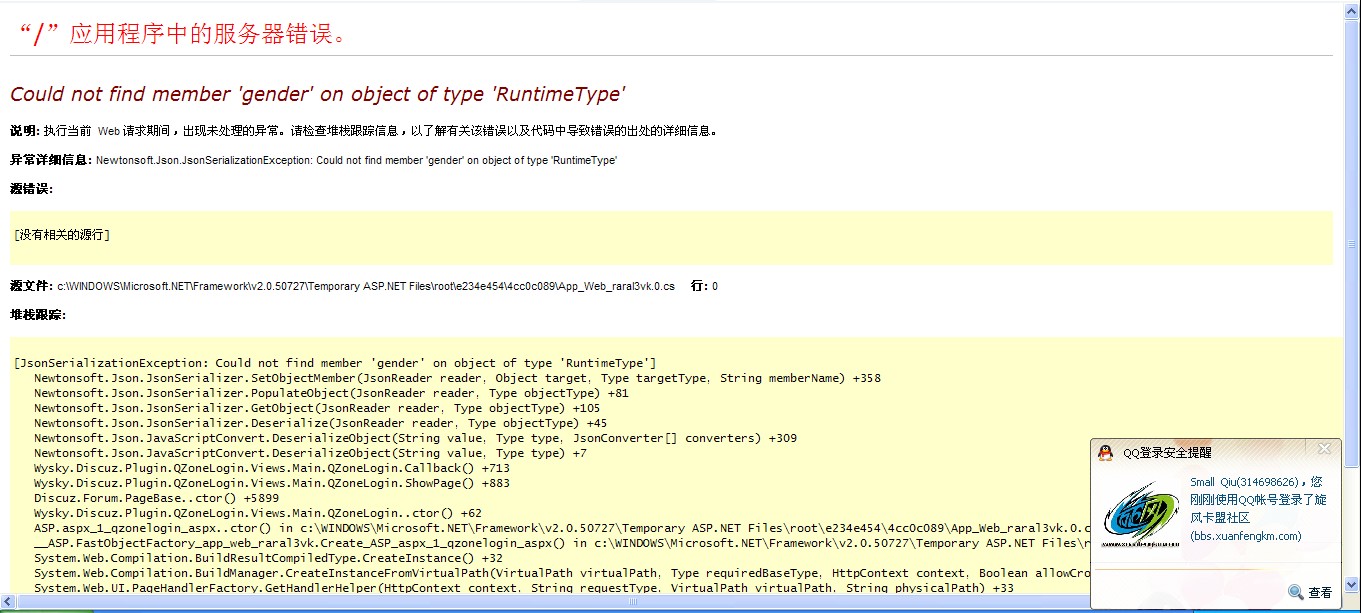Image resolution: width=1361 pixels, height=613 pixels.
Task: Click the QZoneLogin.ShowPage() +883 line
Action: click(271, 483)
